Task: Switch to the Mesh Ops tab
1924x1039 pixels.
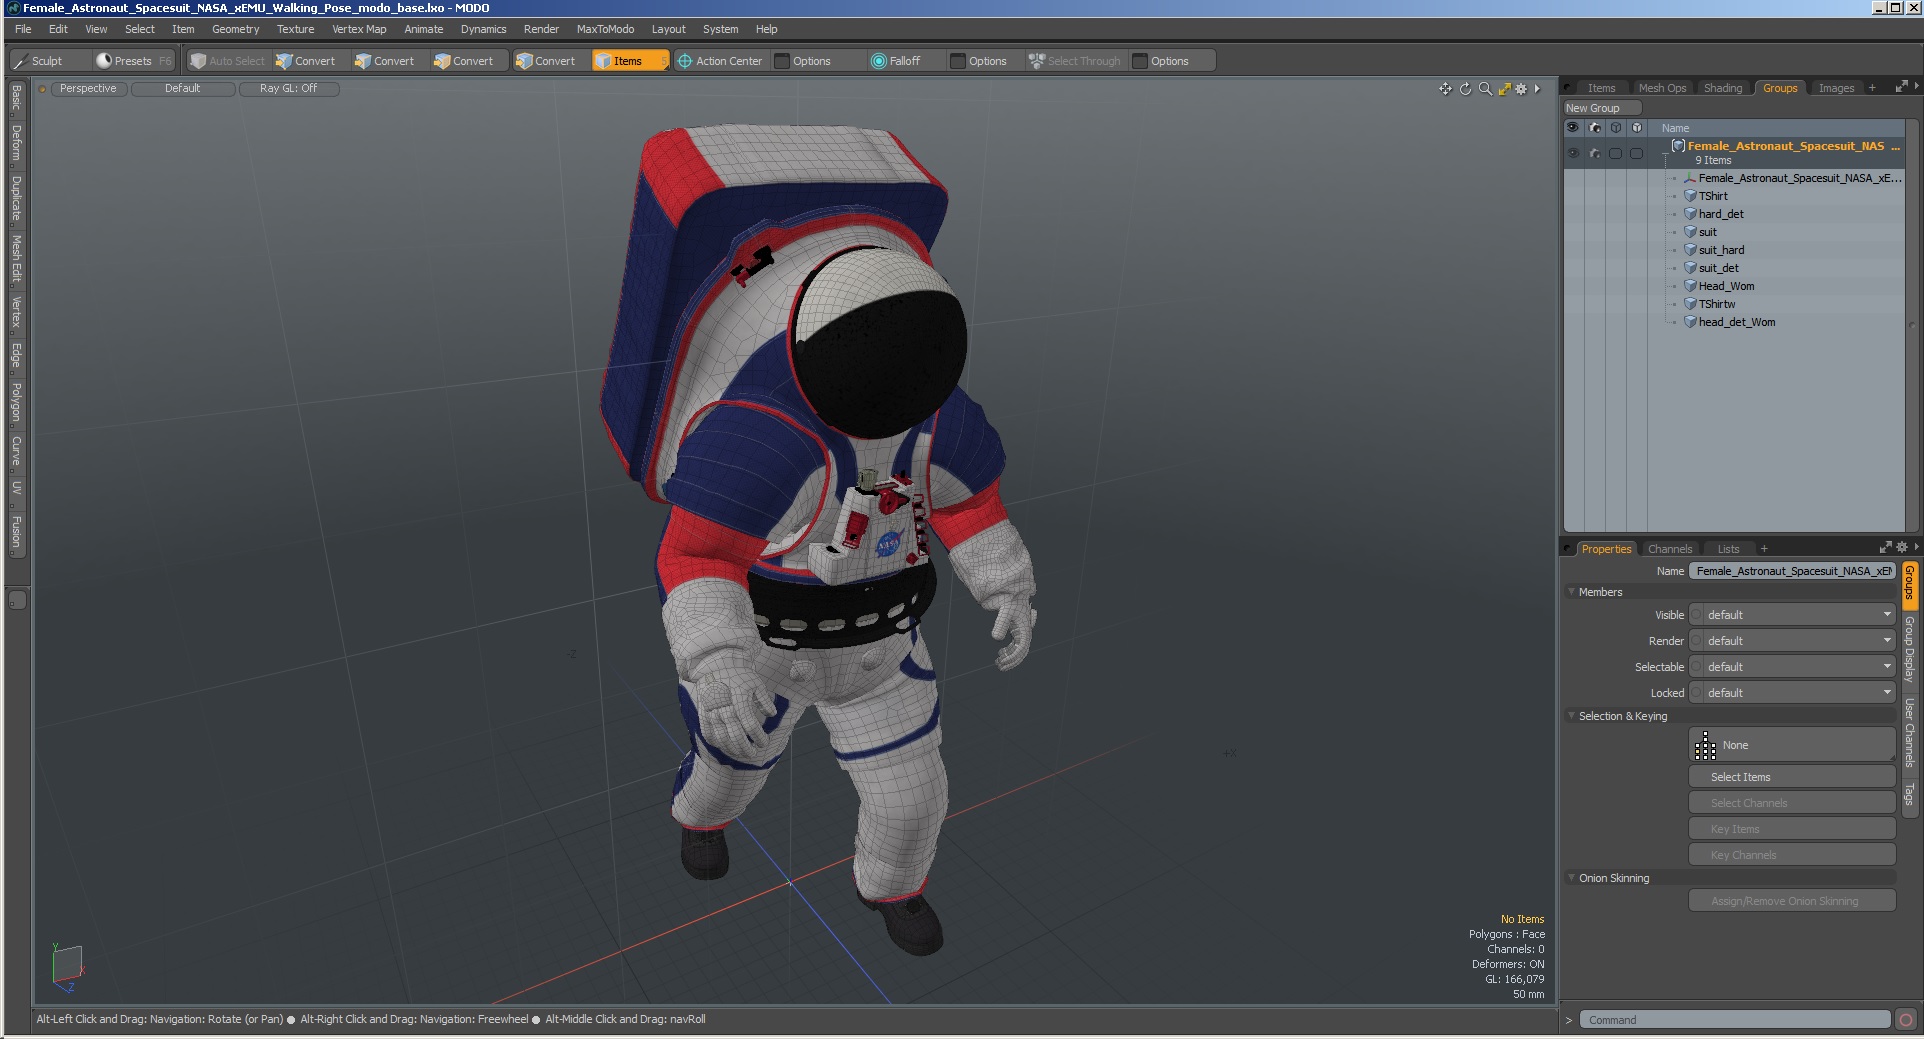Action: 1662,88
